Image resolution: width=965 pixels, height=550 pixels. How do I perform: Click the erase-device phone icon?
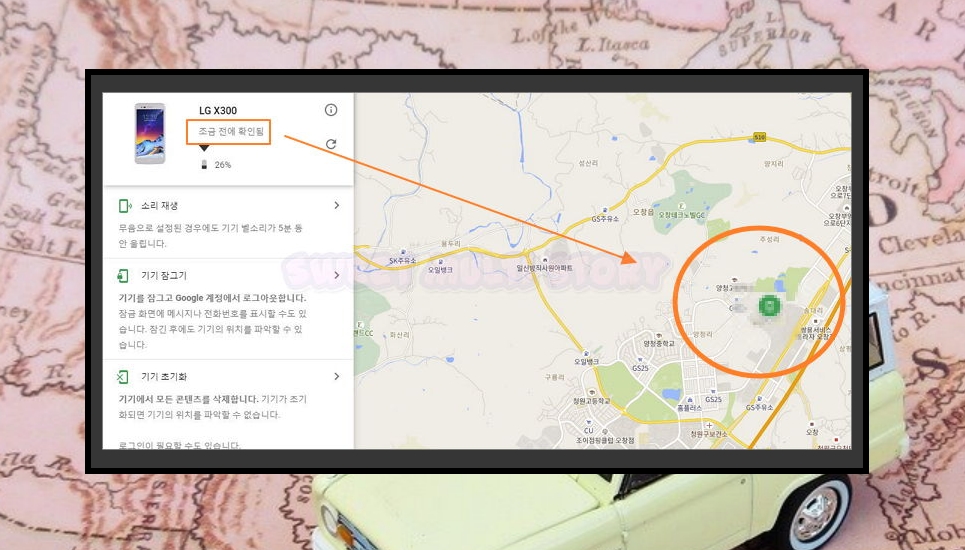123,377
